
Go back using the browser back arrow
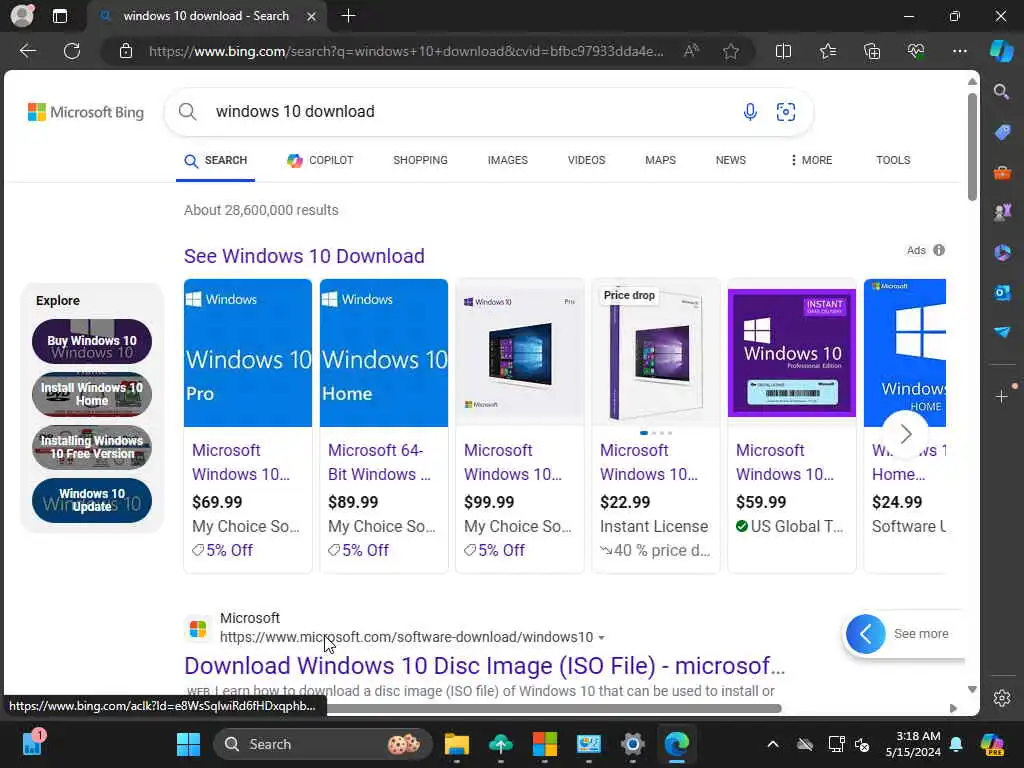pos(27,51)
